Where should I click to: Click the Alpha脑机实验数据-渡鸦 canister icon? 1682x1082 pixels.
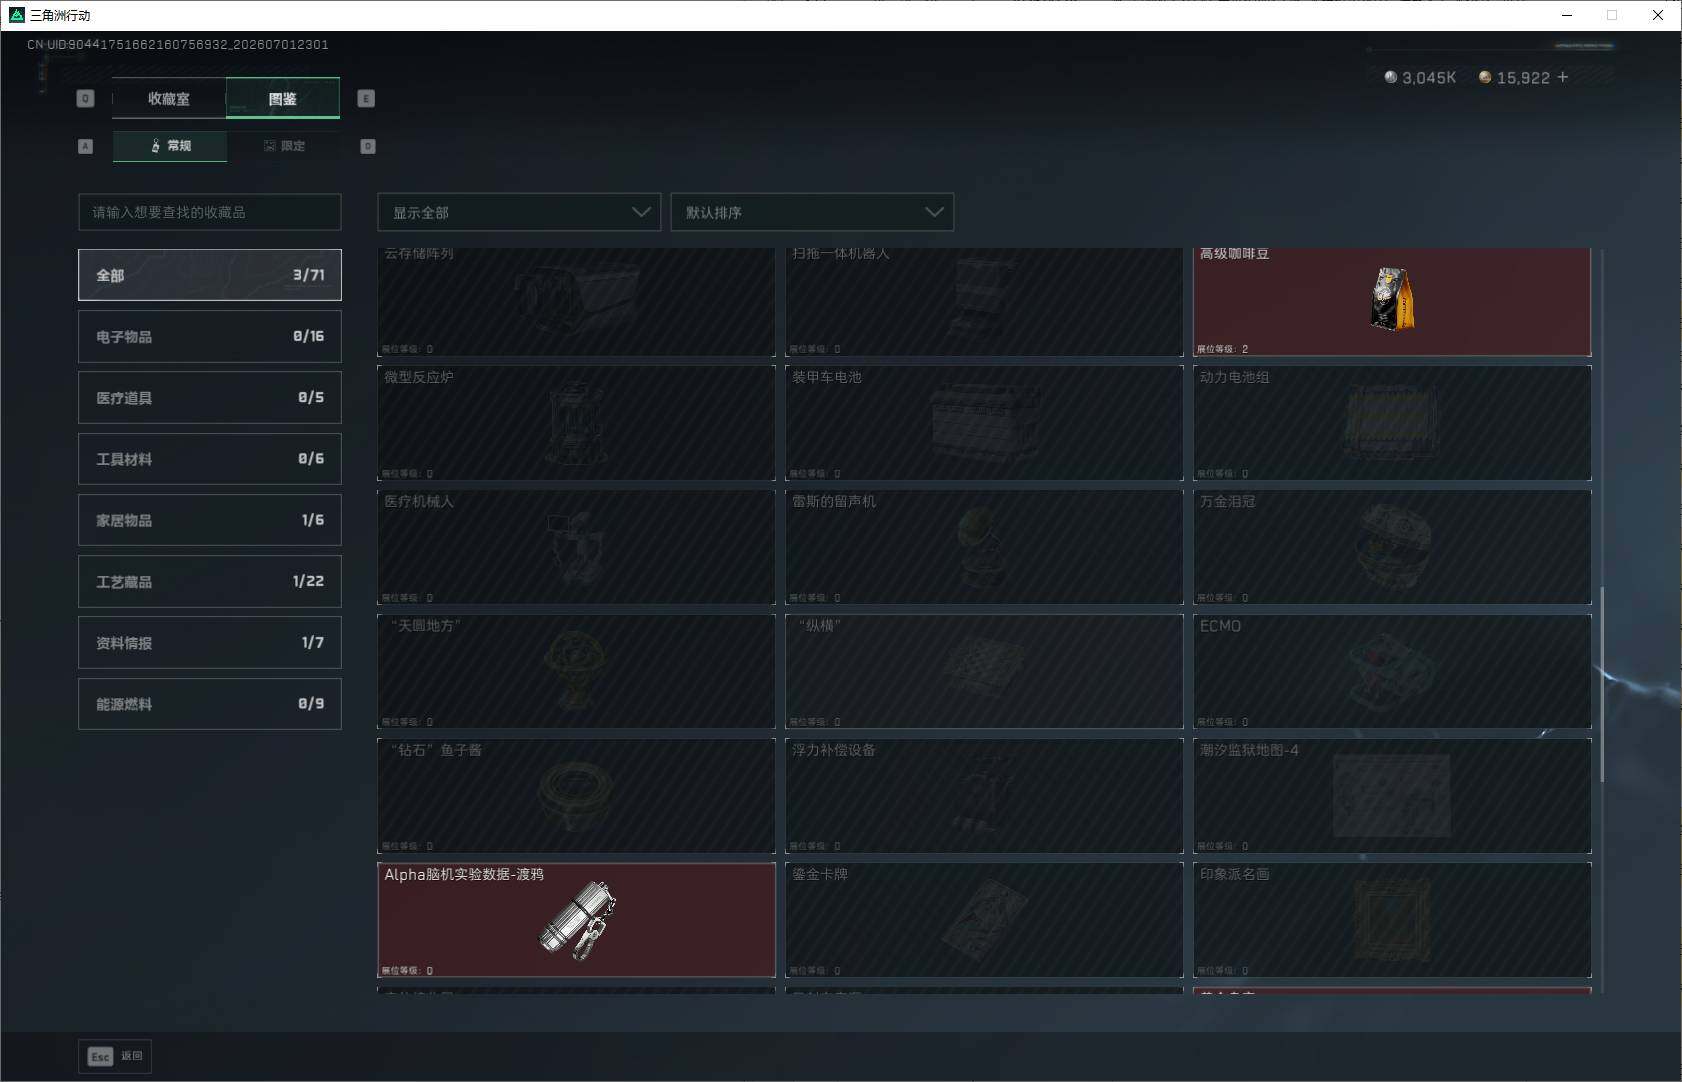[578, 921]
